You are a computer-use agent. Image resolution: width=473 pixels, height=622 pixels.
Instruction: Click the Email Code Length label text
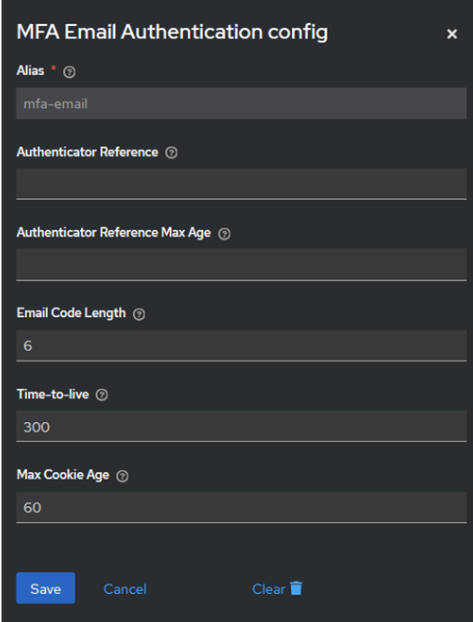pyautogui.click(x=71, y=313)
